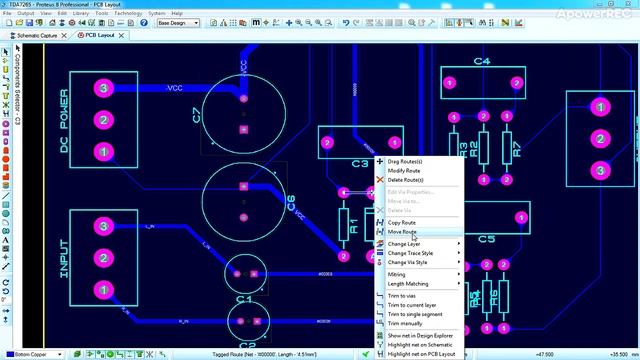Click the horizontal mirror arrows icon

point(6,311)
